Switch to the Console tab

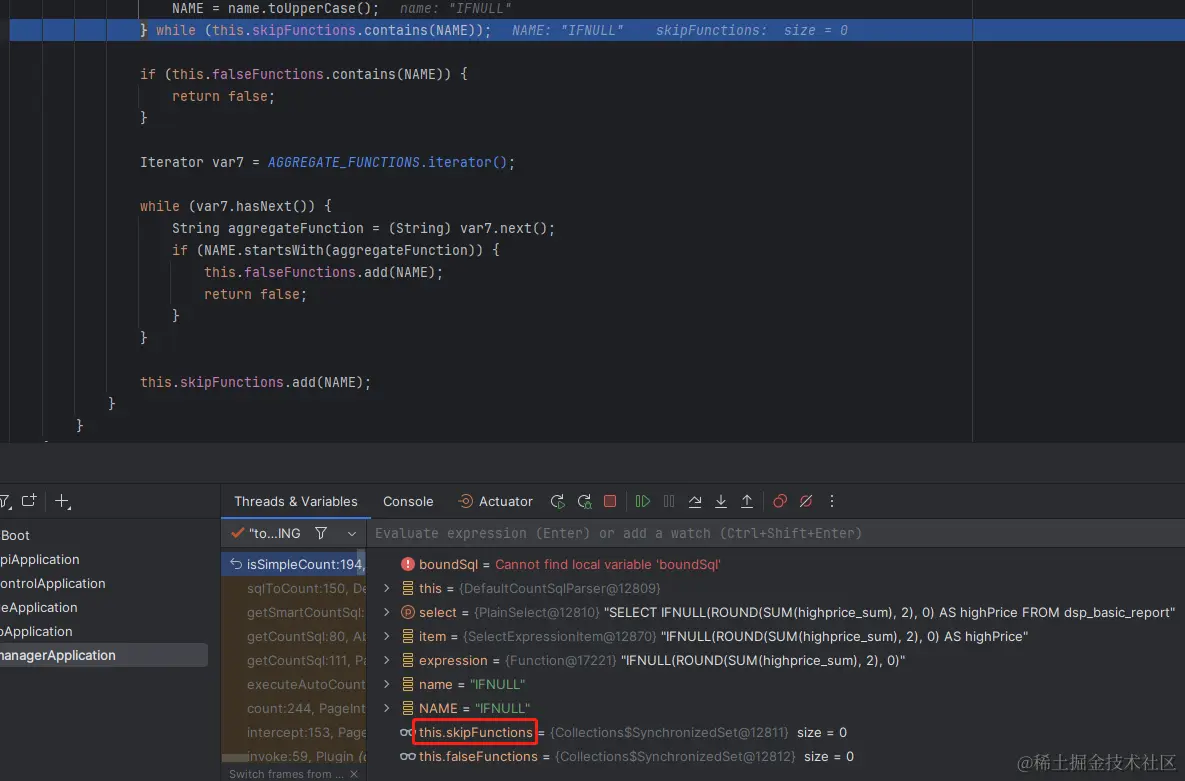click(x=408, y=501)
